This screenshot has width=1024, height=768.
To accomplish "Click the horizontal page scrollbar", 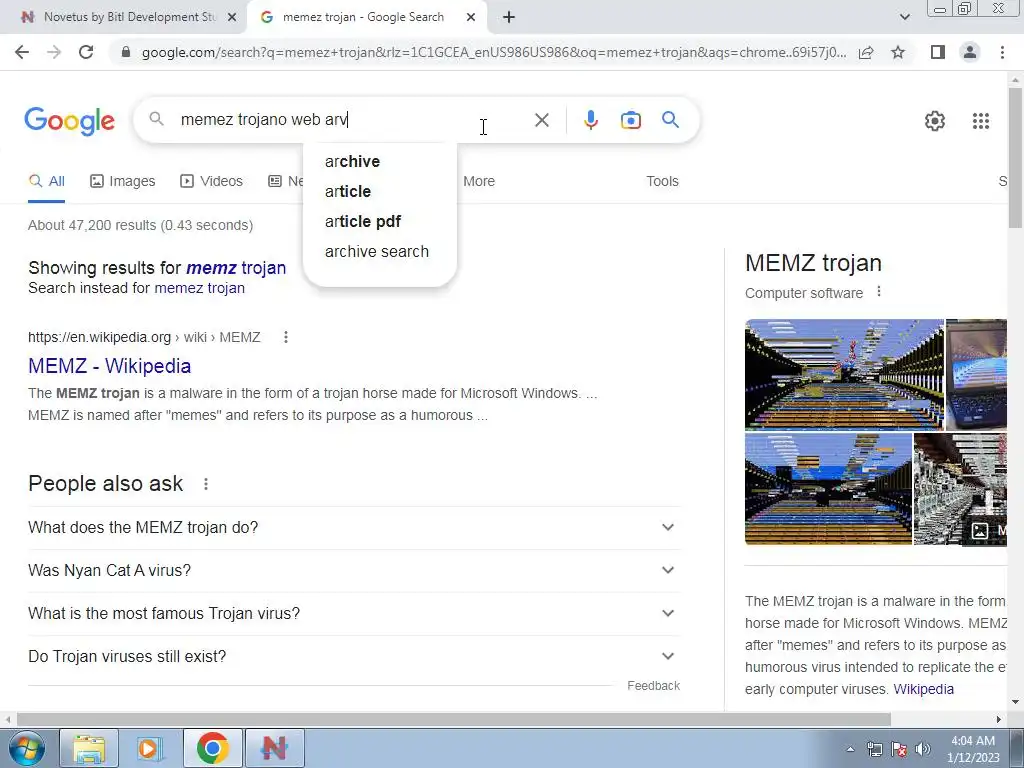I will tap(454, 719).
